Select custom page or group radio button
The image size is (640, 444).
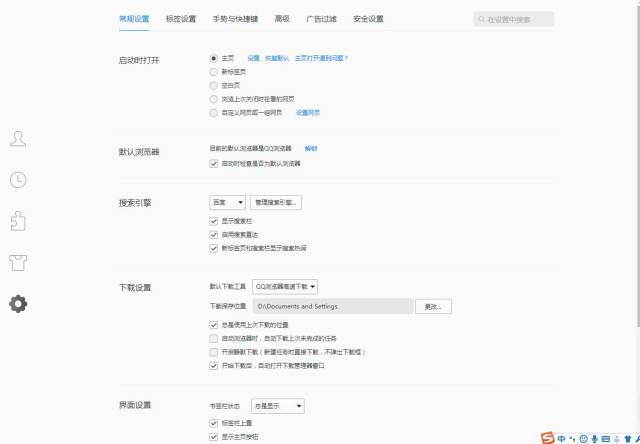click(213, 113)
